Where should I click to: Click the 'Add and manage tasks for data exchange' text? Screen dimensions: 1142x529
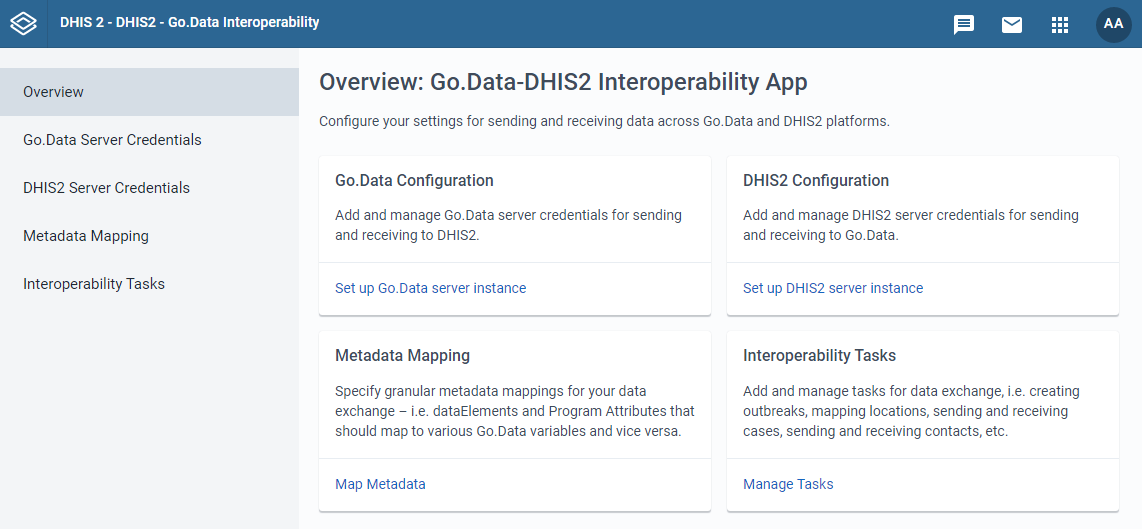coord(911,411)
